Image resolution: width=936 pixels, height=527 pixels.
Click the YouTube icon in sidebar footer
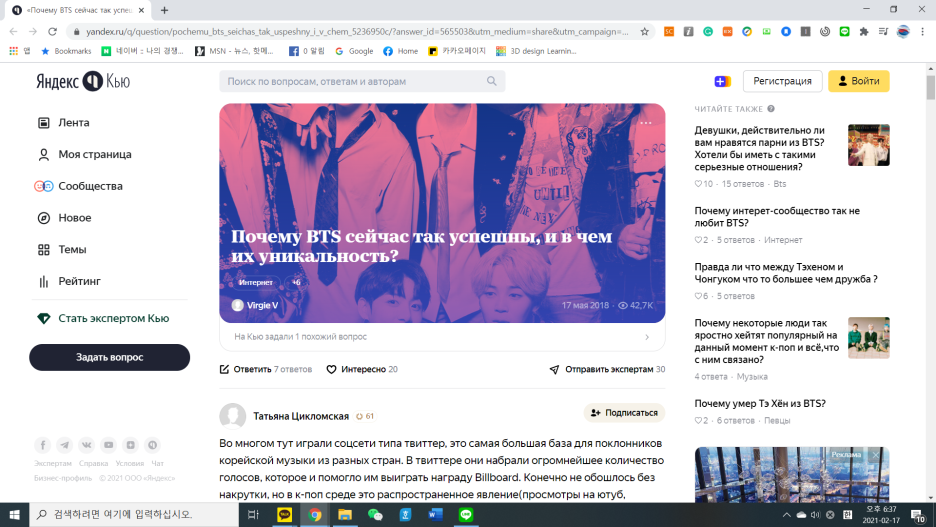109,445
